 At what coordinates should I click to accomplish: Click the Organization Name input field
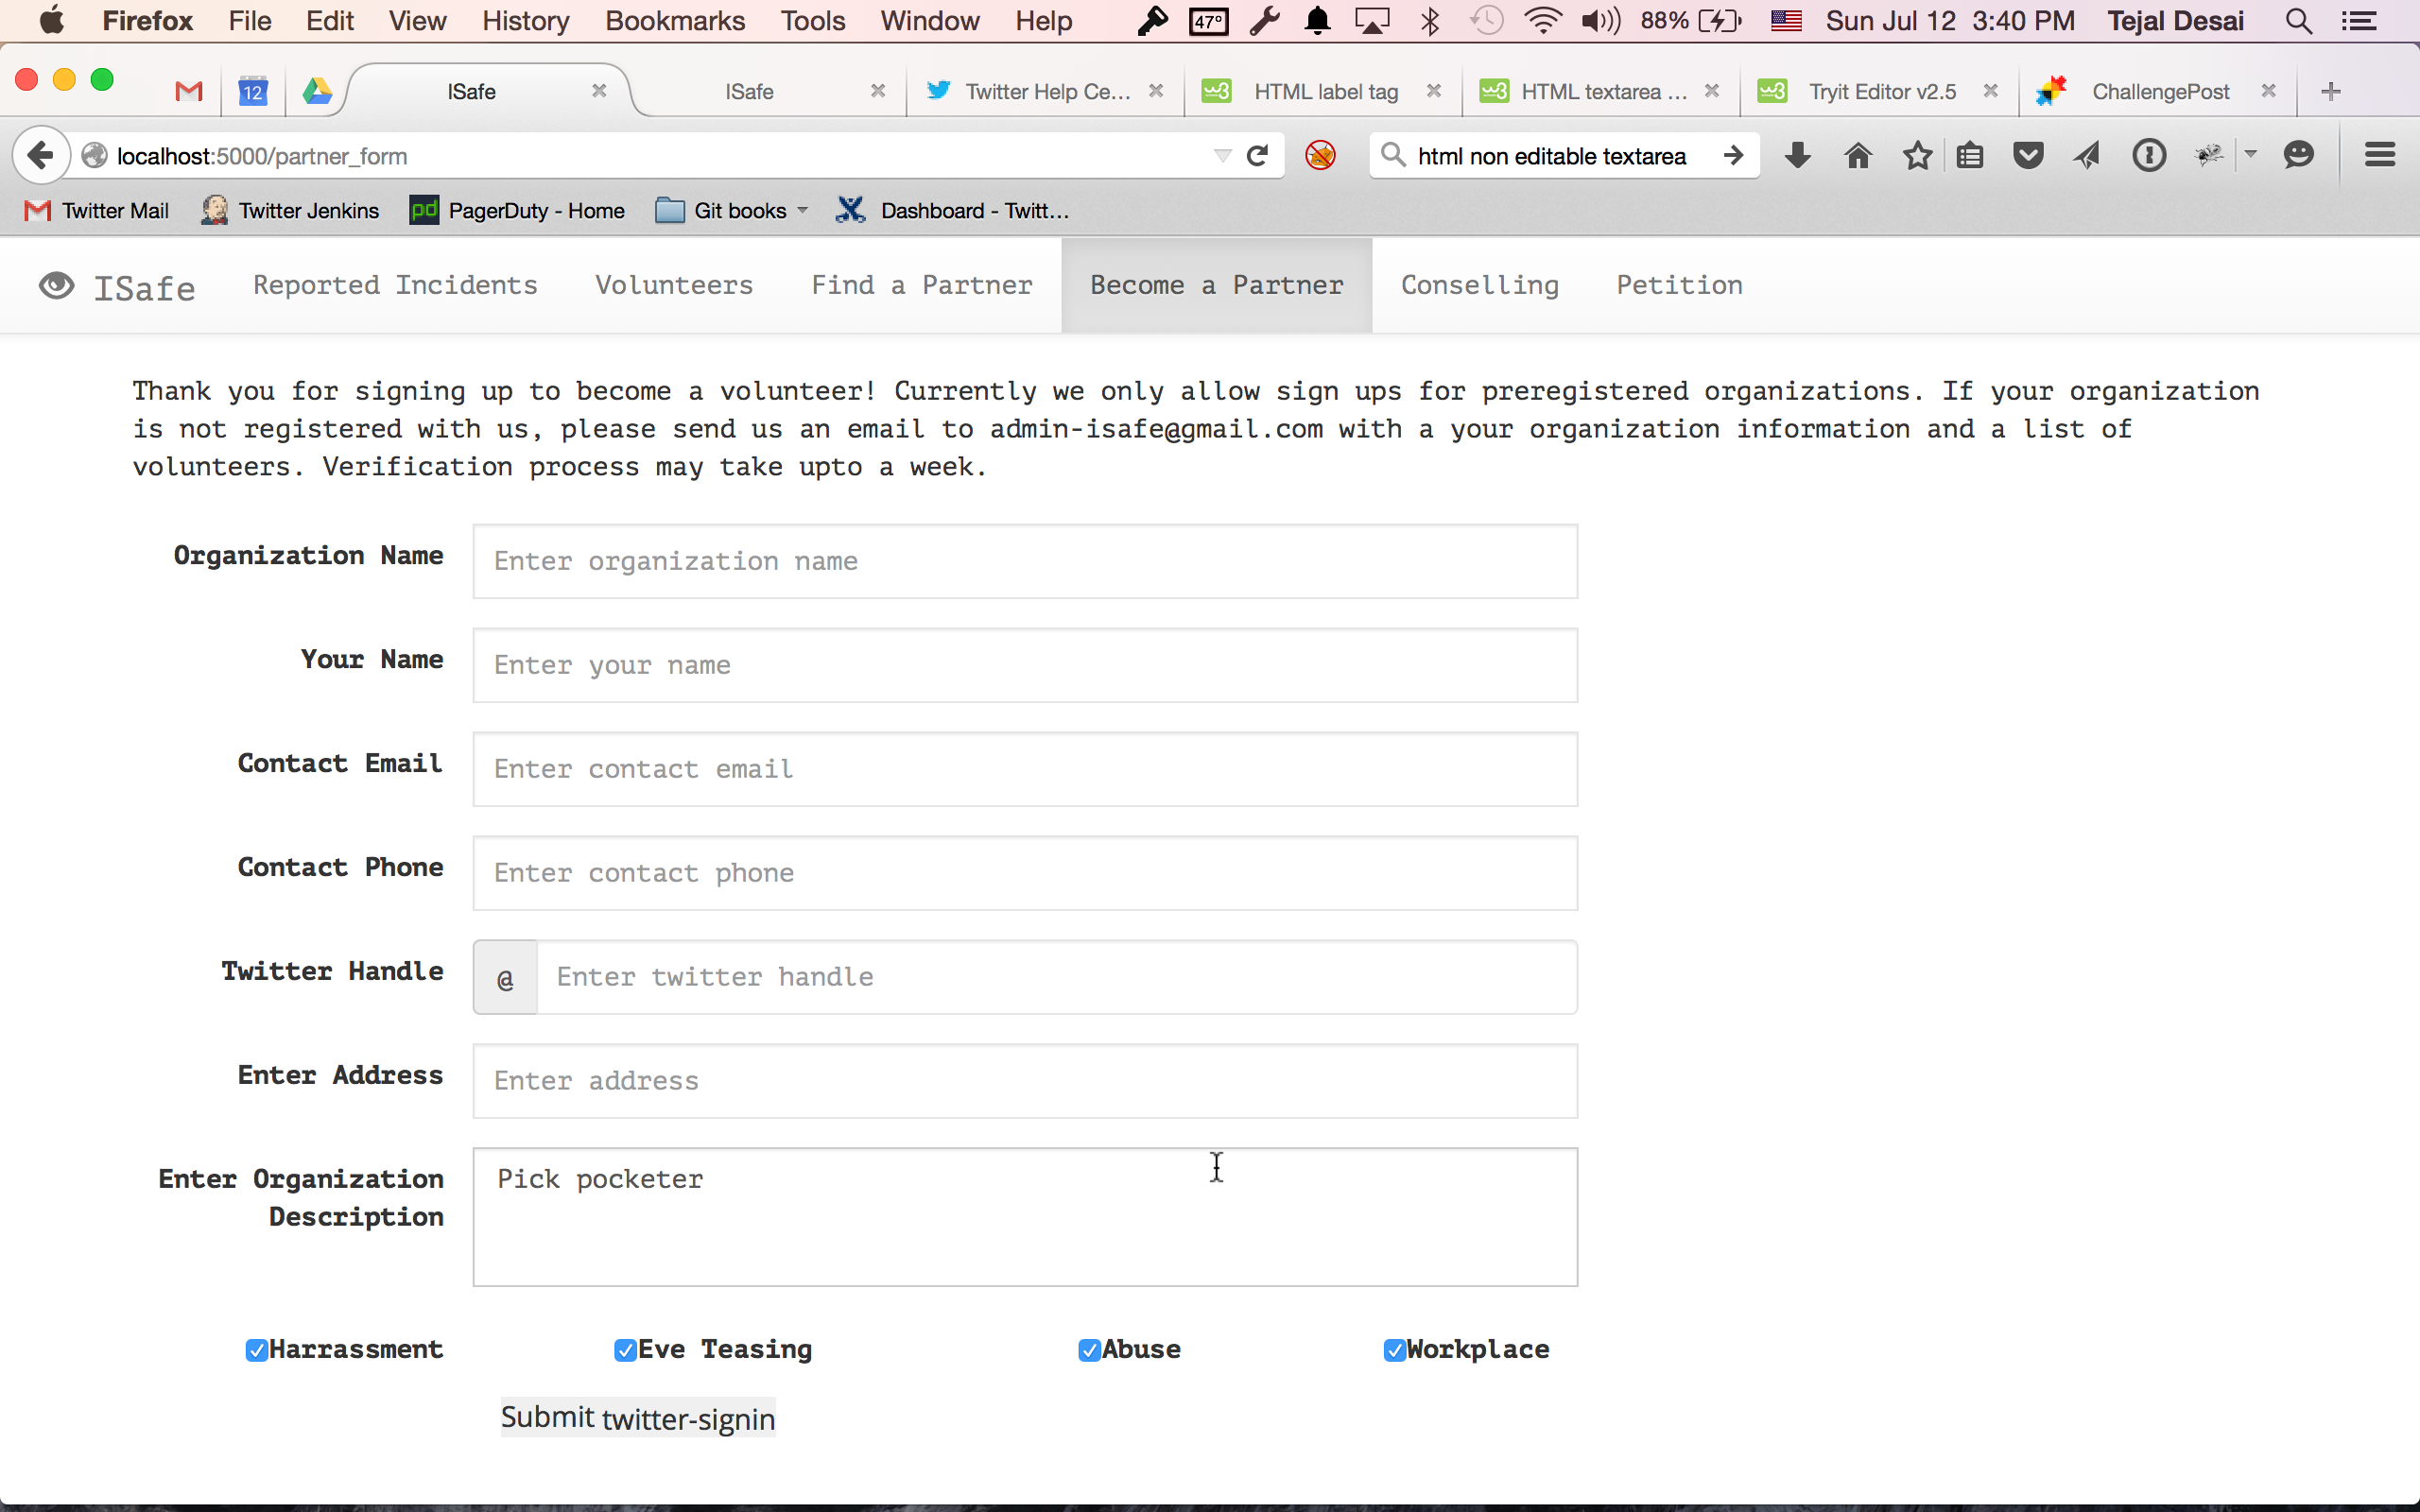(1024, 561)
